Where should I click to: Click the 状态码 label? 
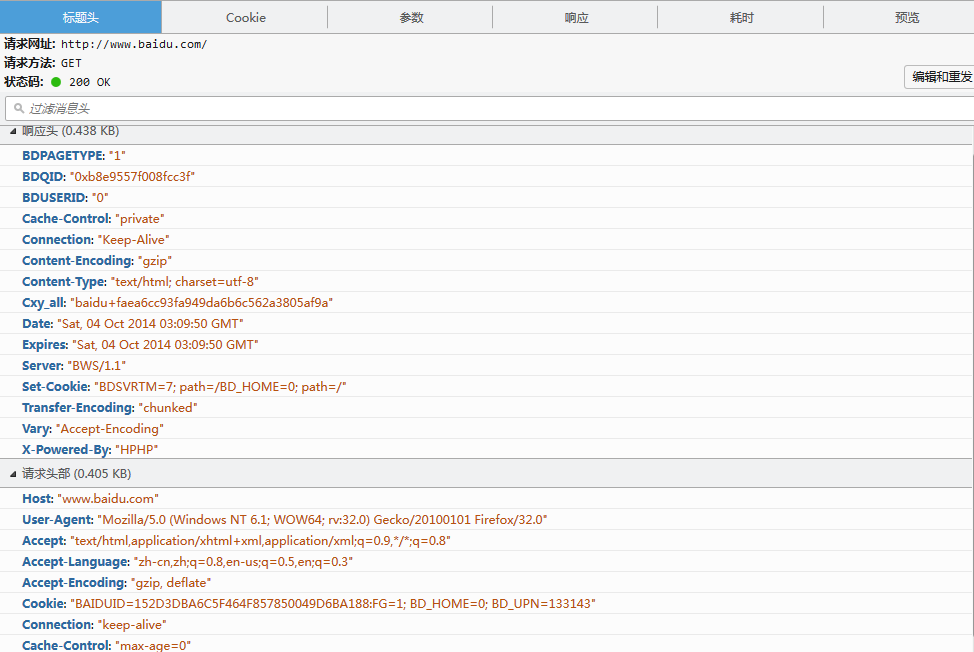point(24,82)
